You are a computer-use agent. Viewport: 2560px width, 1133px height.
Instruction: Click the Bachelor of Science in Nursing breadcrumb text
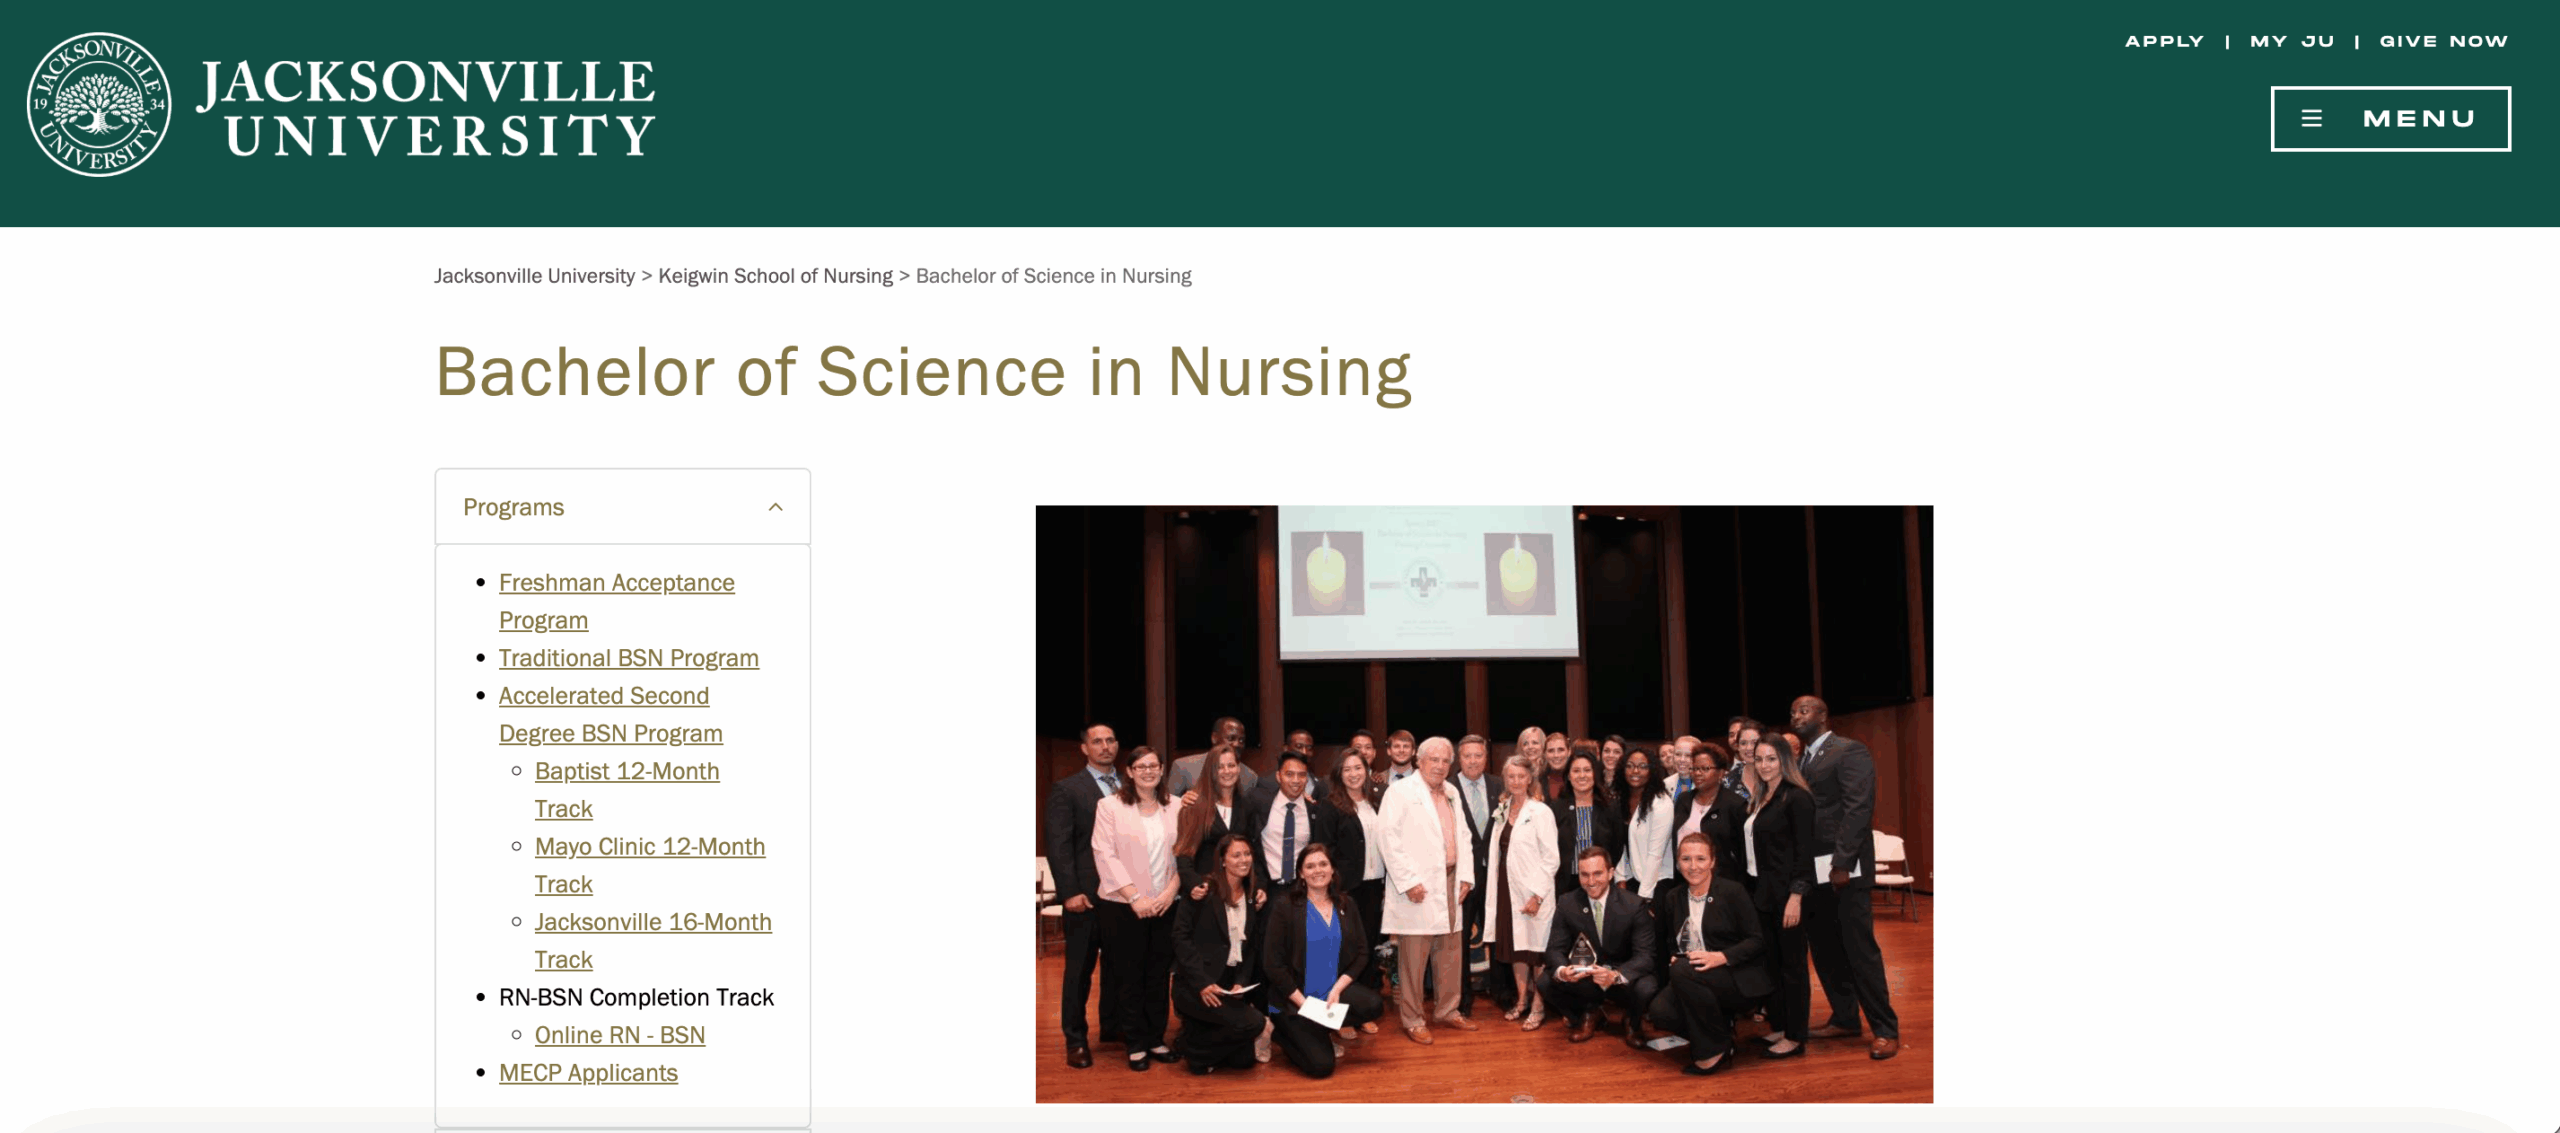click(x=1053, y=276)
